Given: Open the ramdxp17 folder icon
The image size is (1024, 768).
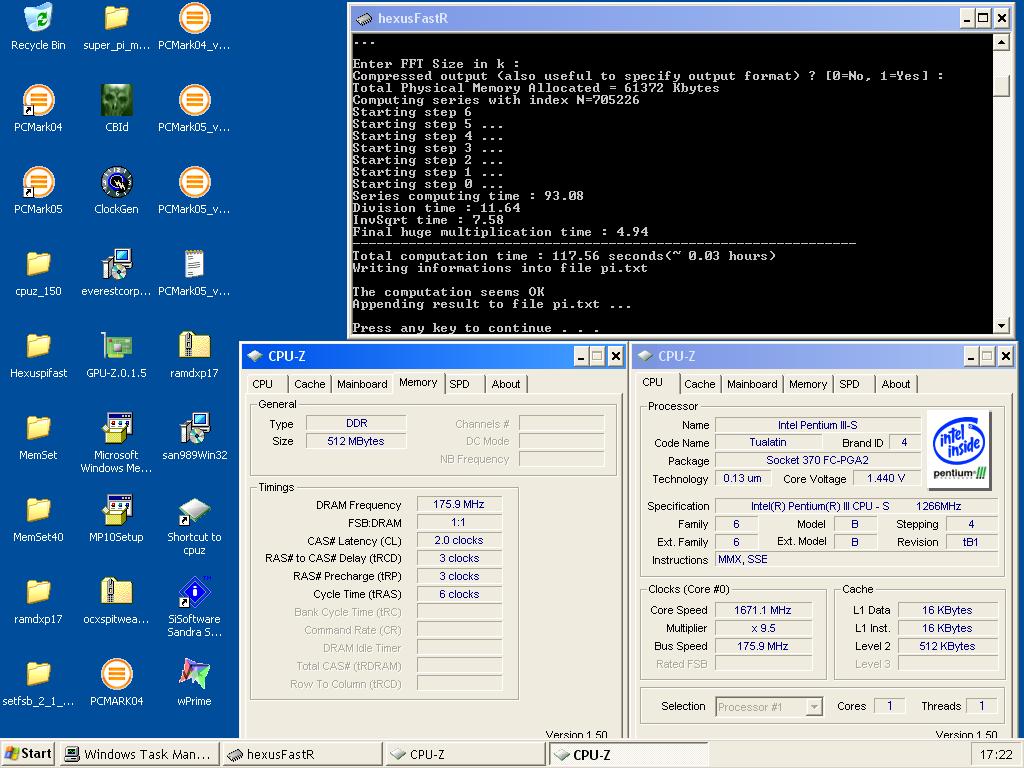Looking at the screenshot, I should [39, 592].
